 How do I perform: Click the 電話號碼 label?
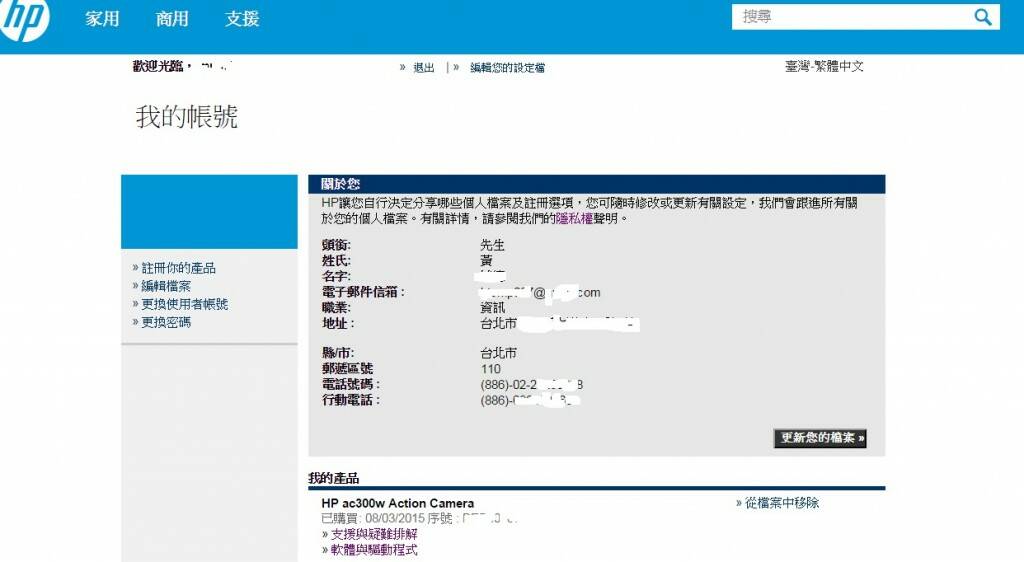(x=351, y=384)
